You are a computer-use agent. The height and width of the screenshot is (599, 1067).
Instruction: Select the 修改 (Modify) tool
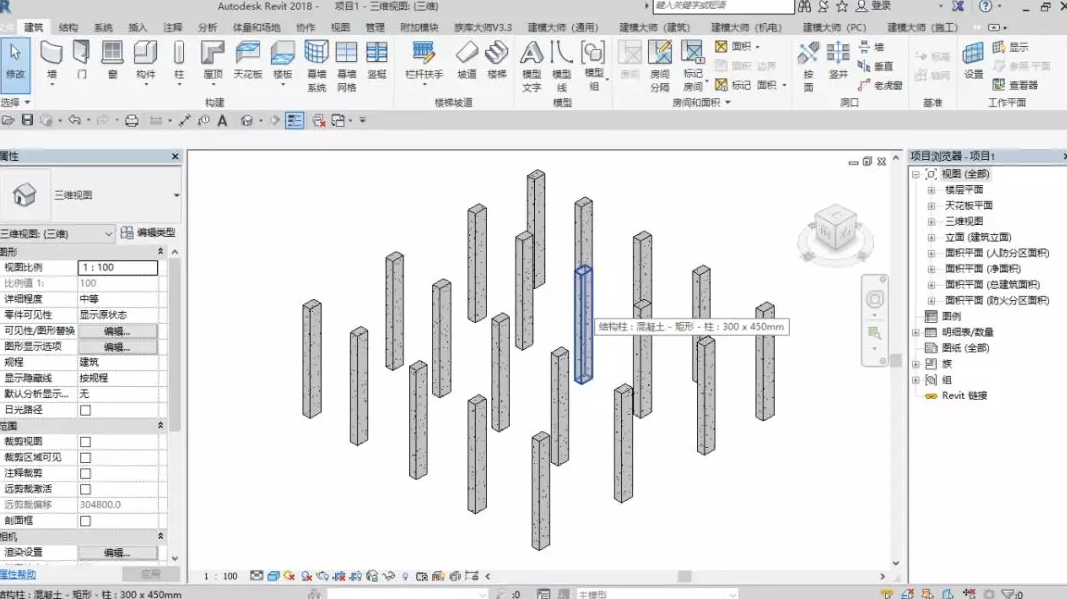click(15, 65)
